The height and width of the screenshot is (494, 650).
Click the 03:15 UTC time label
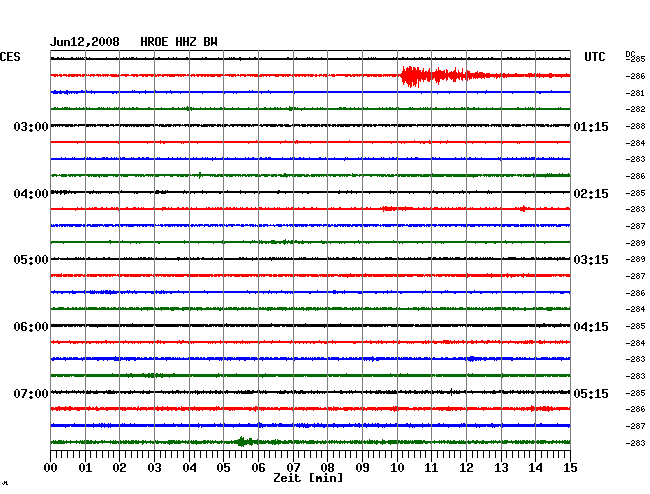click(x=591, y=259)
